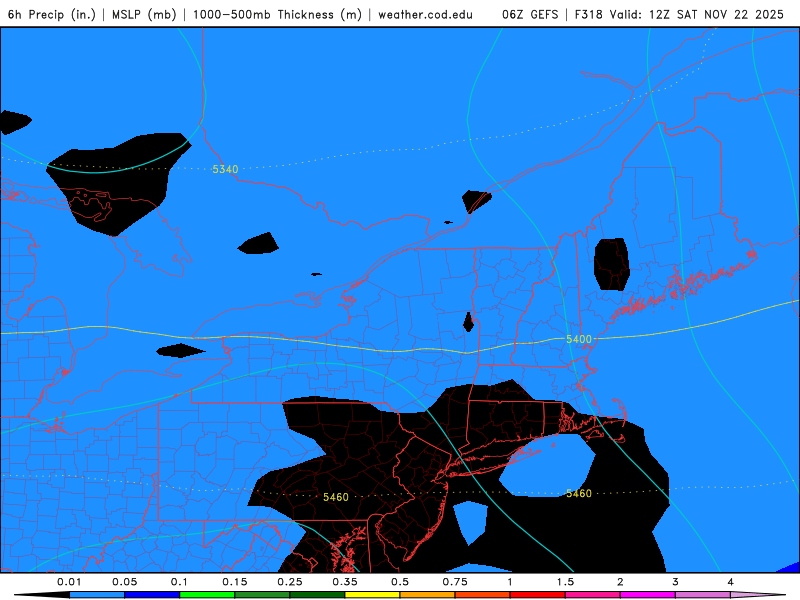
Task: Select the violet 3 inch legend swatch
Action: (x=703, y=595)
